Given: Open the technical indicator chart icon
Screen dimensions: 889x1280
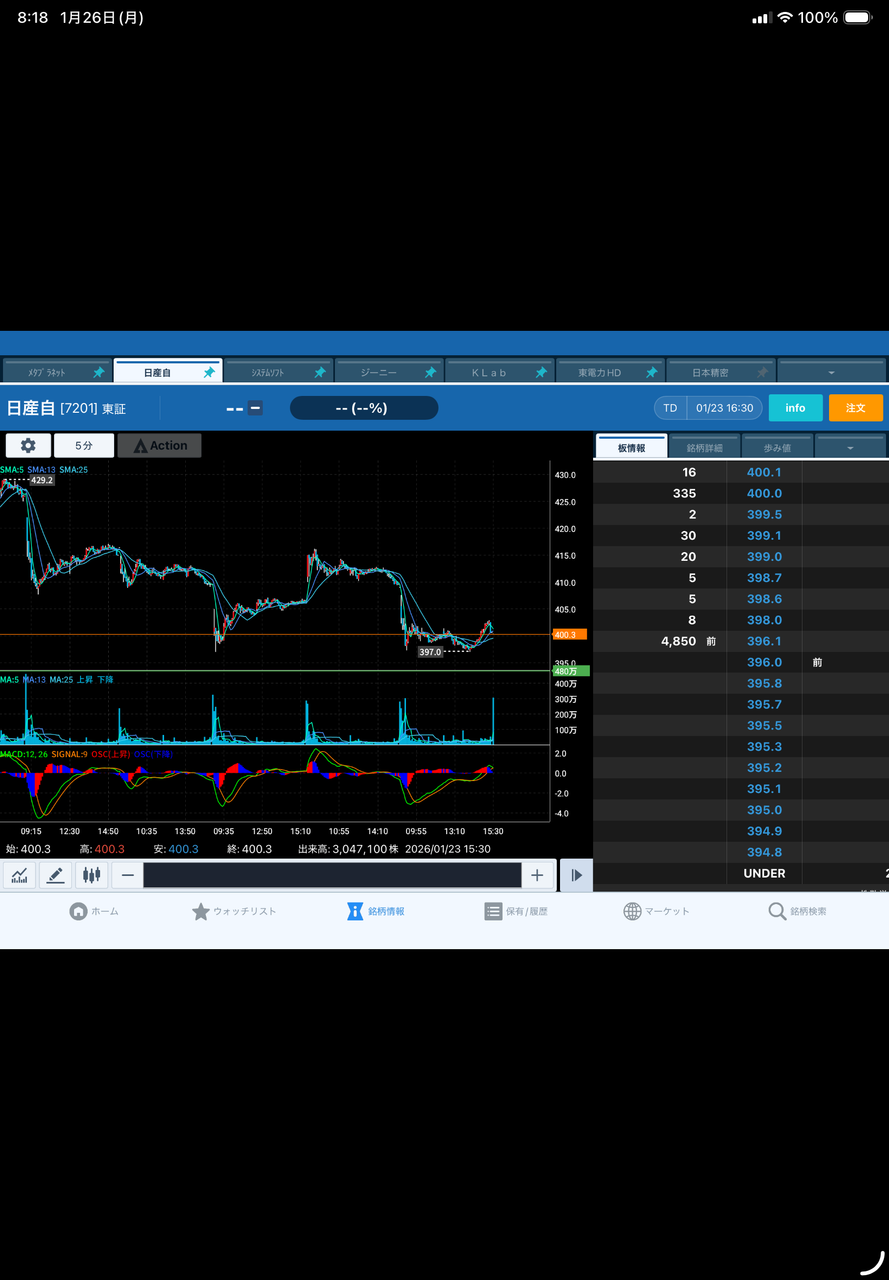Looking at the screenshot, I should point(19,875).
